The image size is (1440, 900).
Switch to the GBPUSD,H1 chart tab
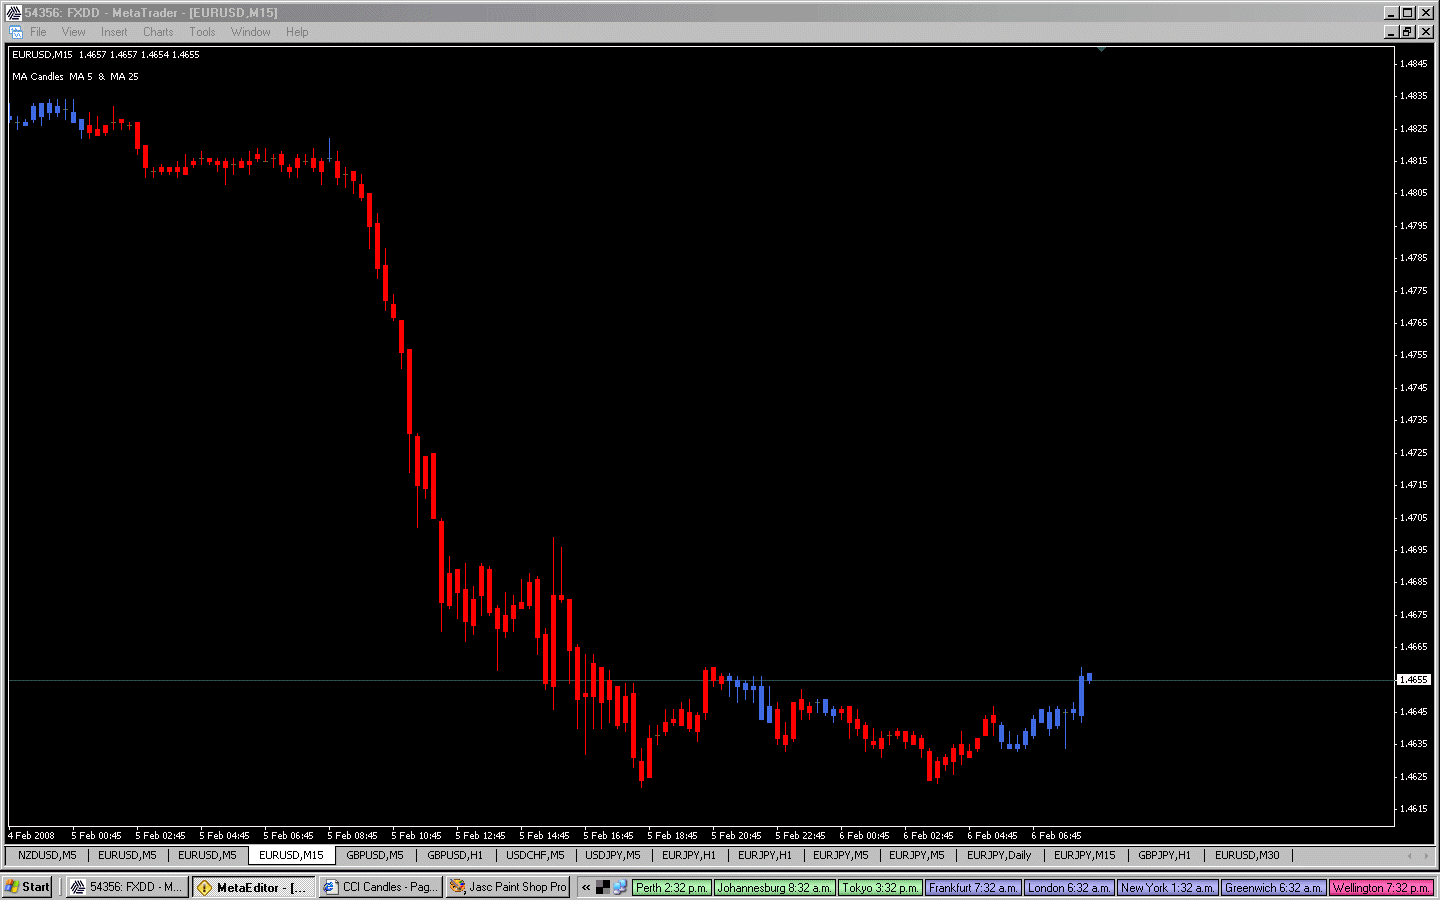pos(454,855)
